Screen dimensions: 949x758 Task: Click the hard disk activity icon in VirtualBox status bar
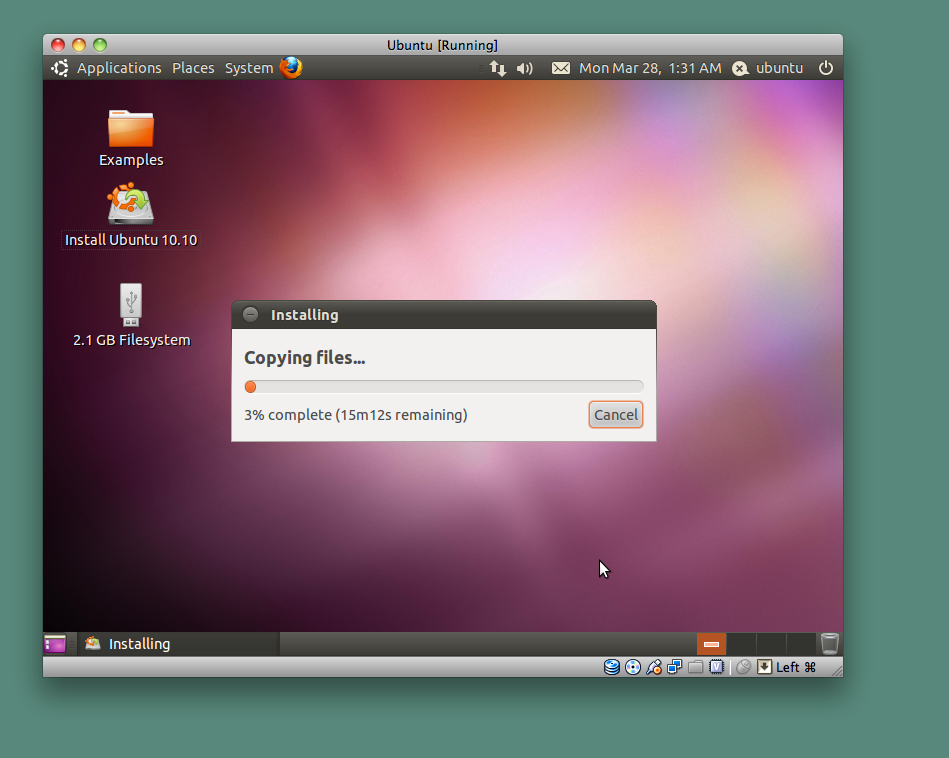612,667
